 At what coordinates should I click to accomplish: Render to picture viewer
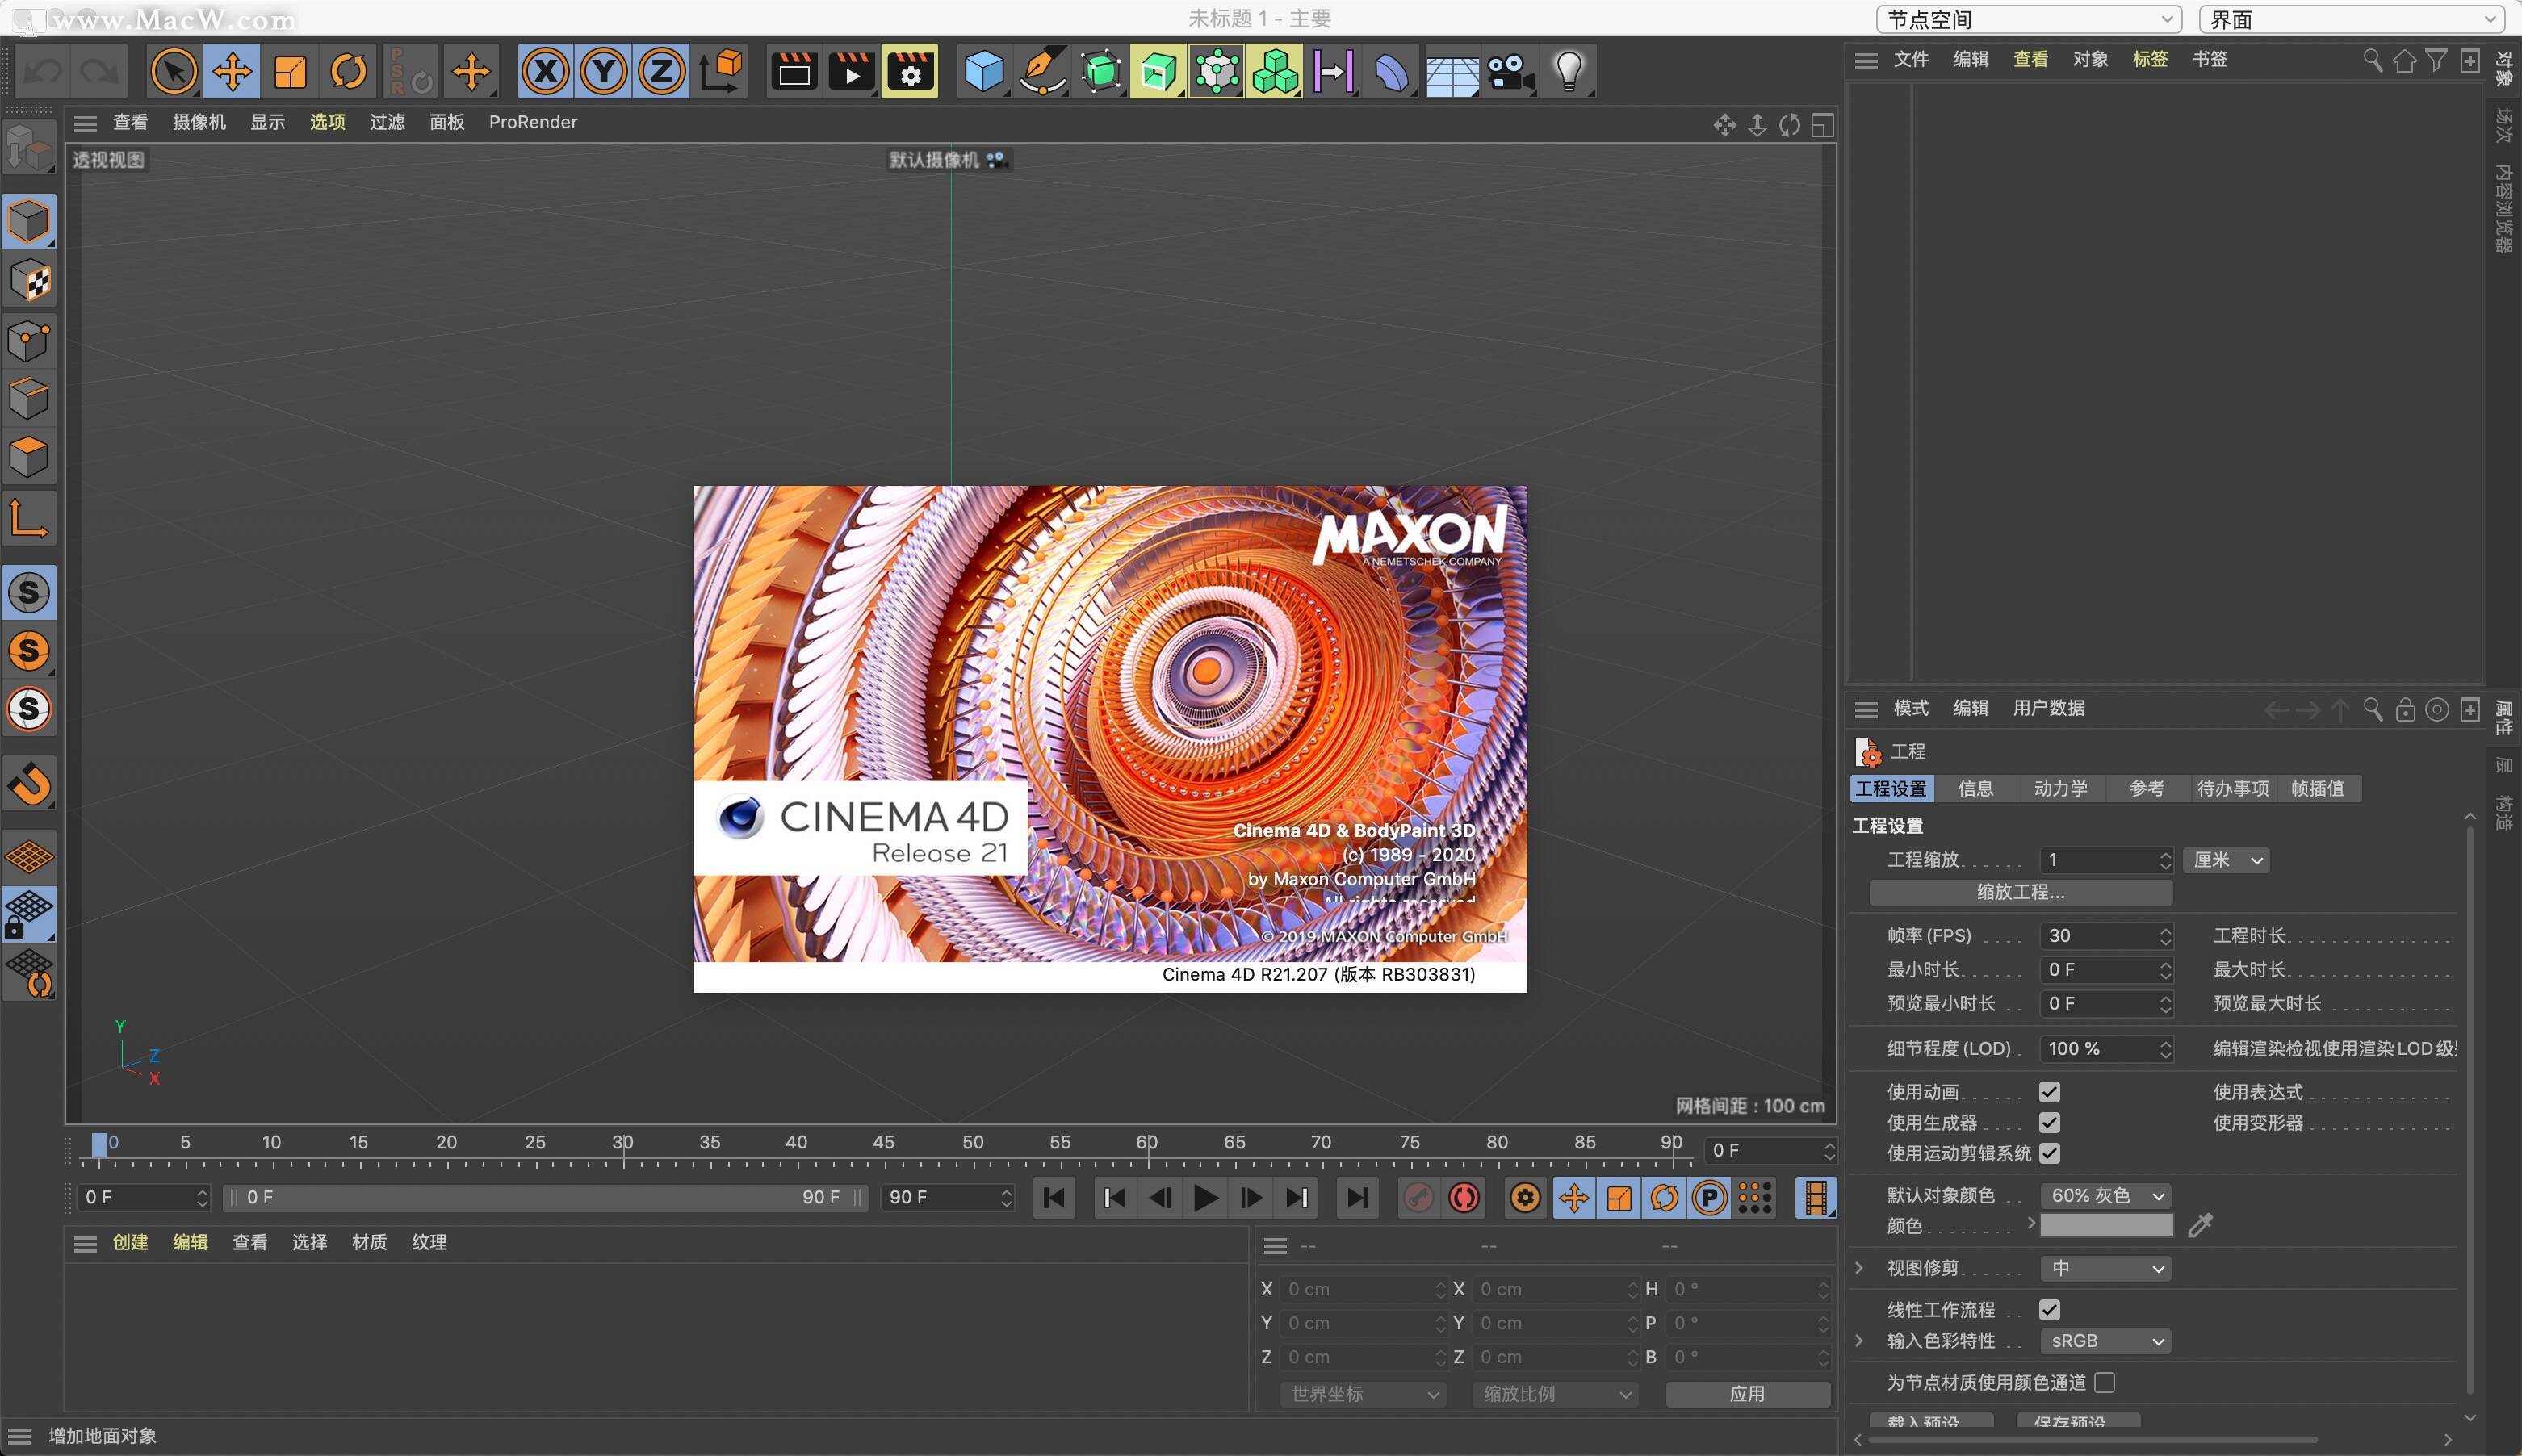(852, 71)
